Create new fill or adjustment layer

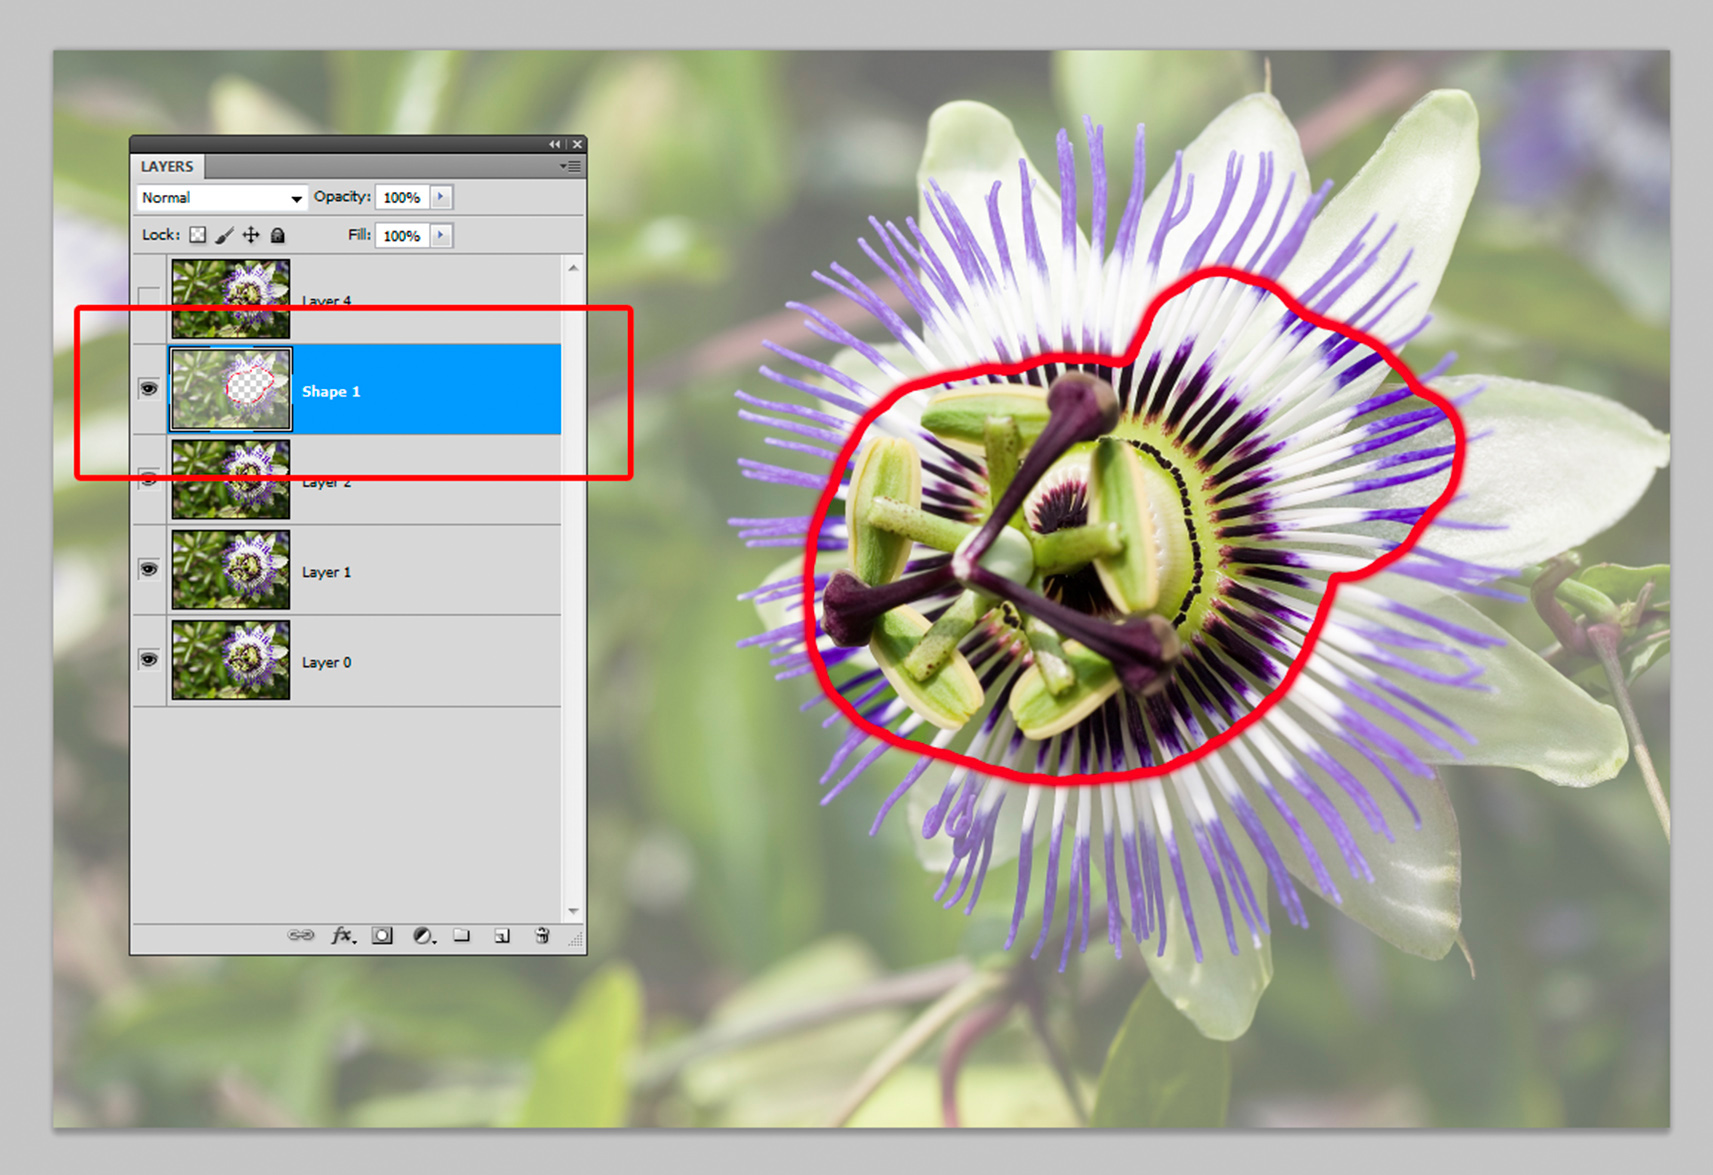[x=423, y=935]
